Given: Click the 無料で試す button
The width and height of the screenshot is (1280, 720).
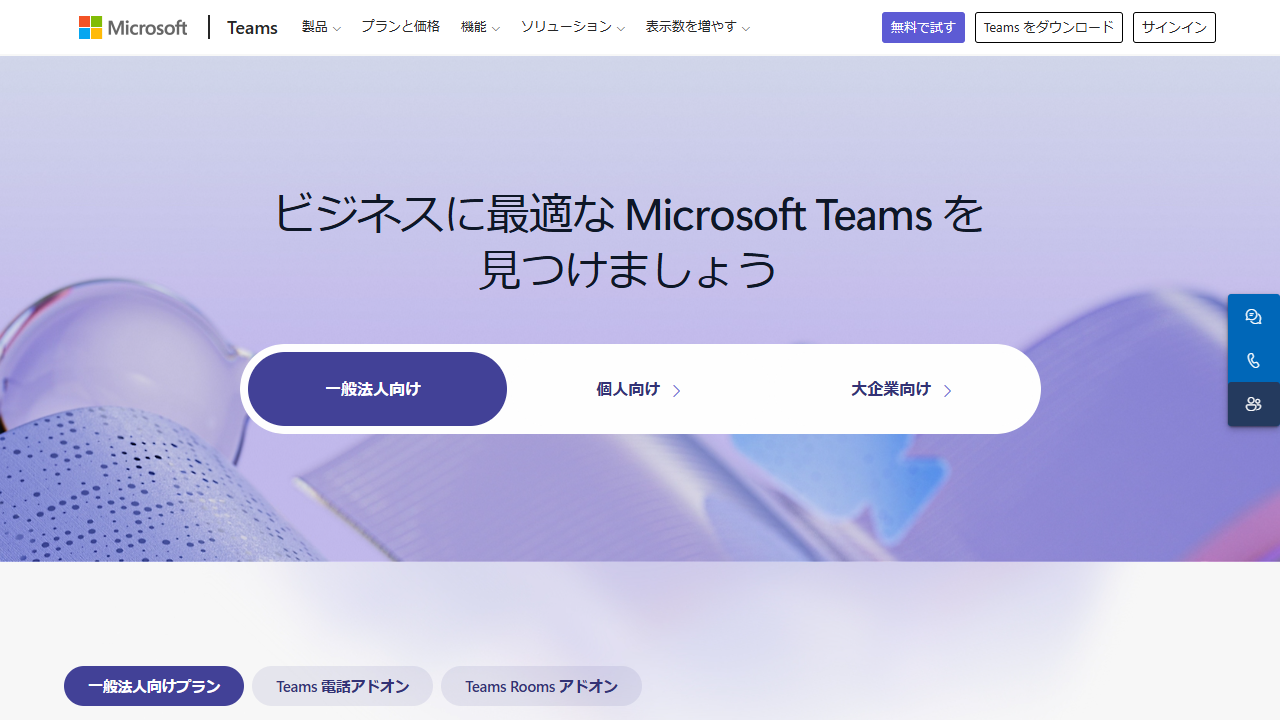Looking at the screenshot, I should coord(923,27).
